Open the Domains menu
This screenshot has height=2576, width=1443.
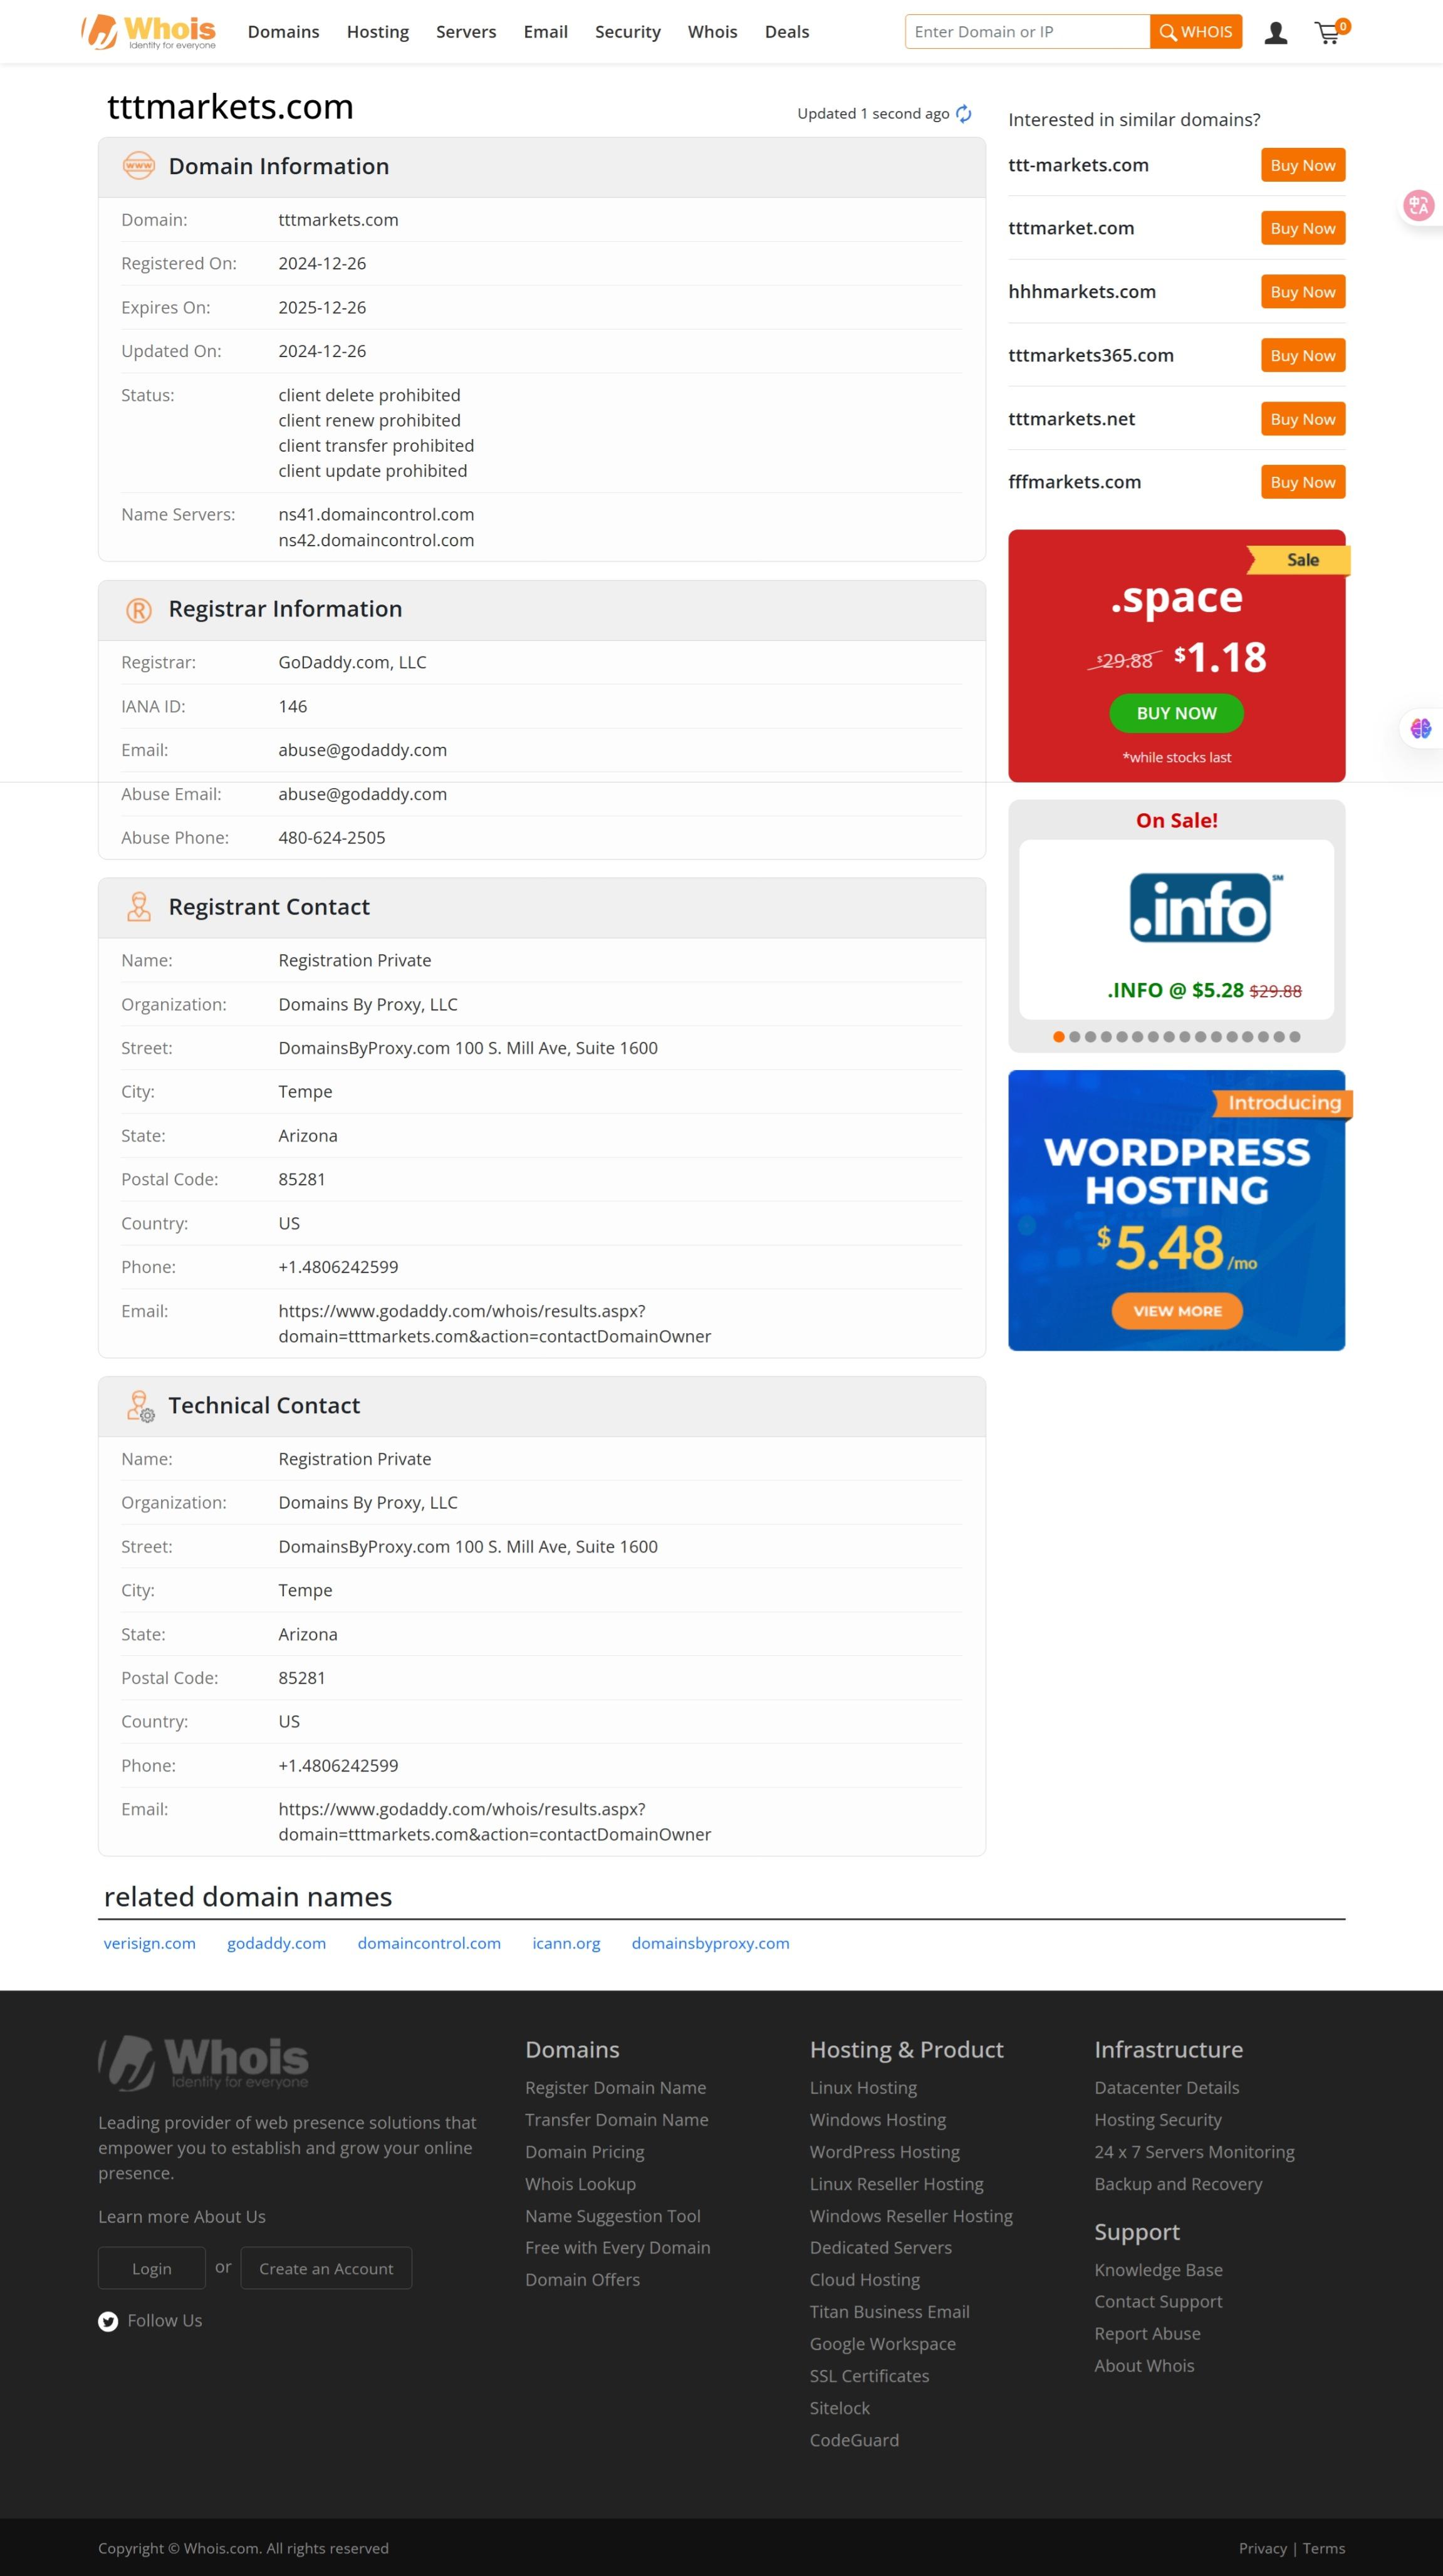[x=284, y=32]
